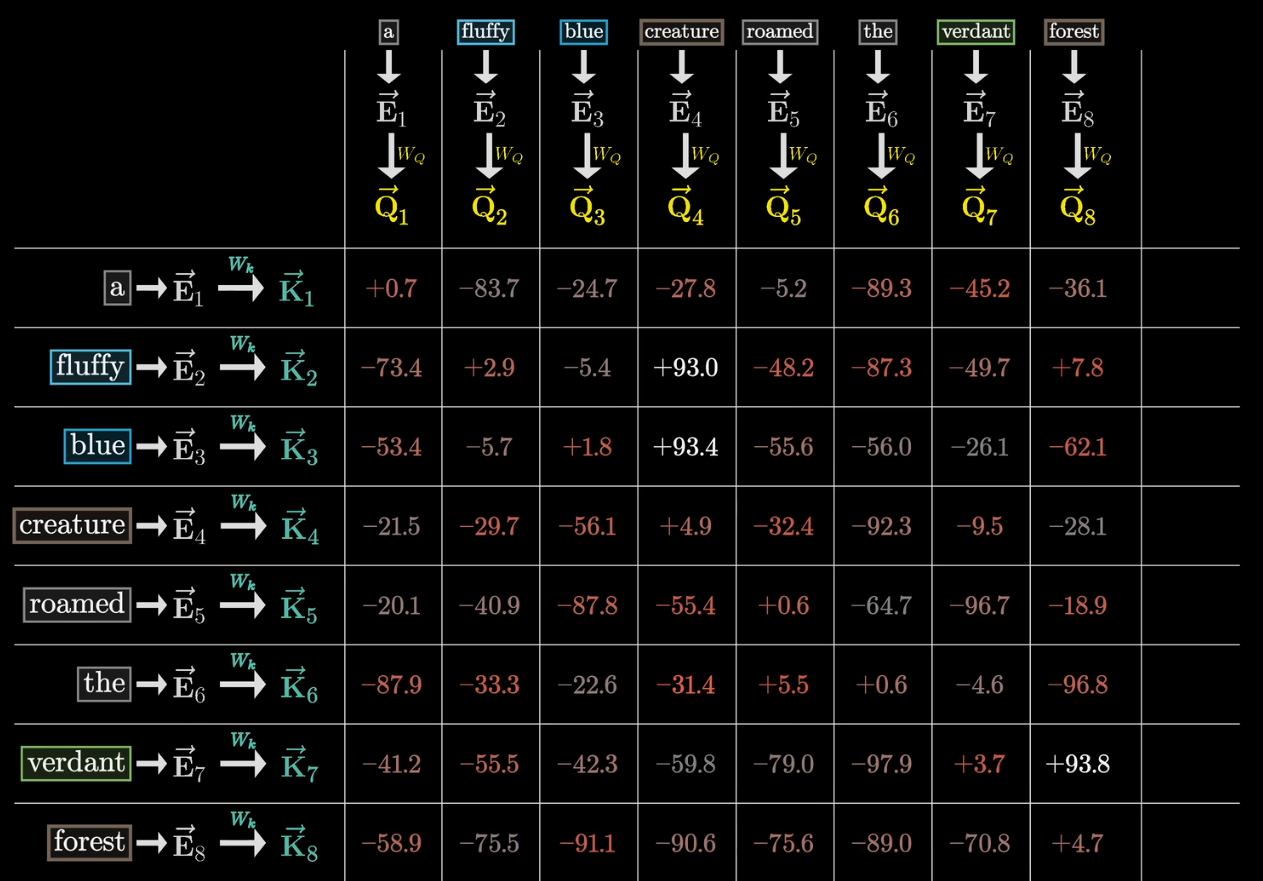The image size is (1263, 881).
Task: Select the "forest" token box in the top row
Action: (1074, 32)
